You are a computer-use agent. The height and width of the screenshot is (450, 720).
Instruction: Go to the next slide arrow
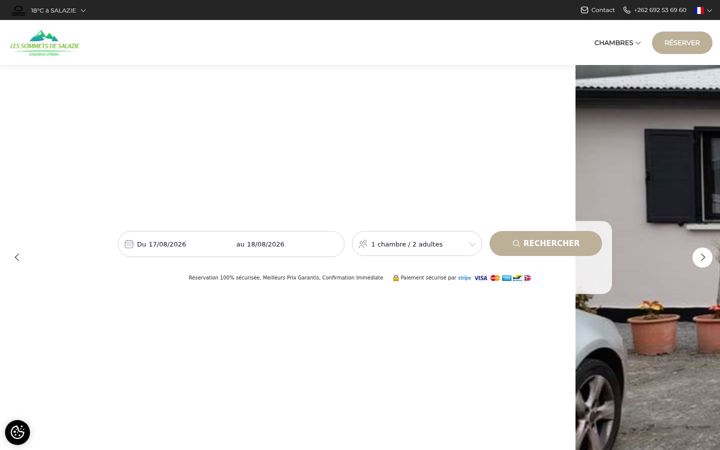coord(702,258)
